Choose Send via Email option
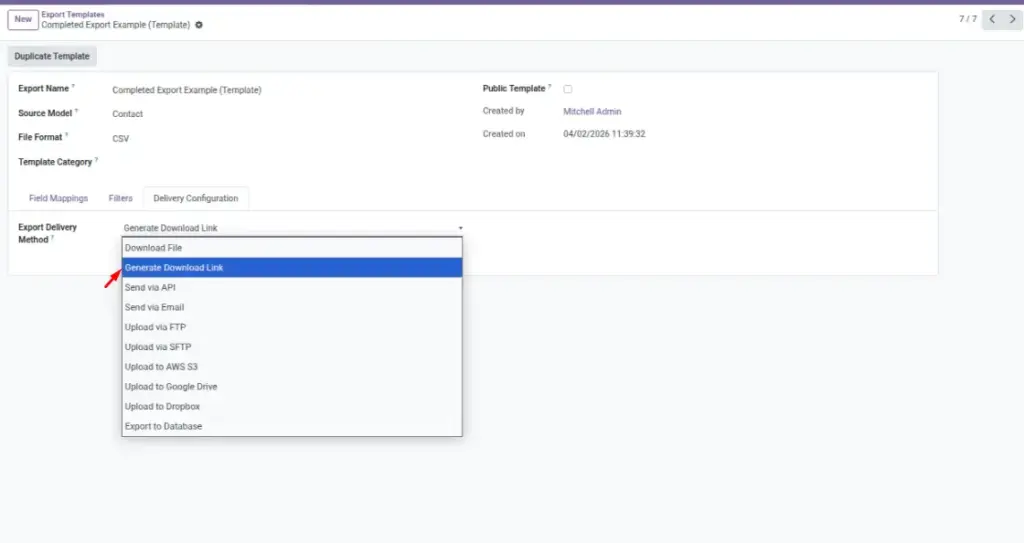 pyautogui.click(x=292, y=307)
